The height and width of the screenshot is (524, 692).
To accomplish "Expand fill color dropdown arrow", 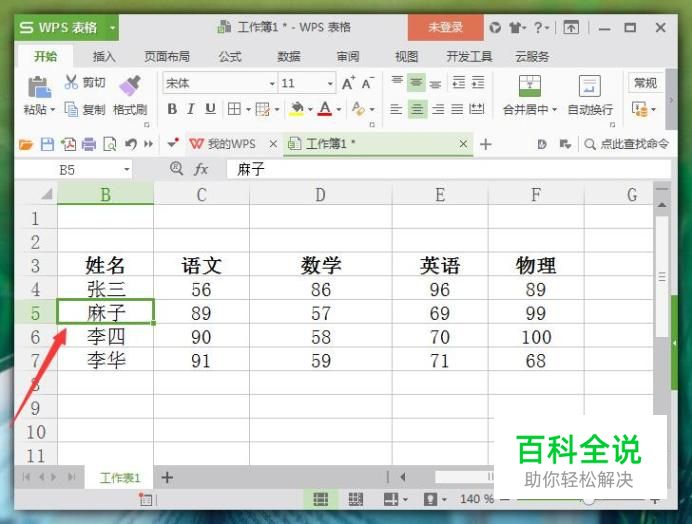I will point(310,109).
